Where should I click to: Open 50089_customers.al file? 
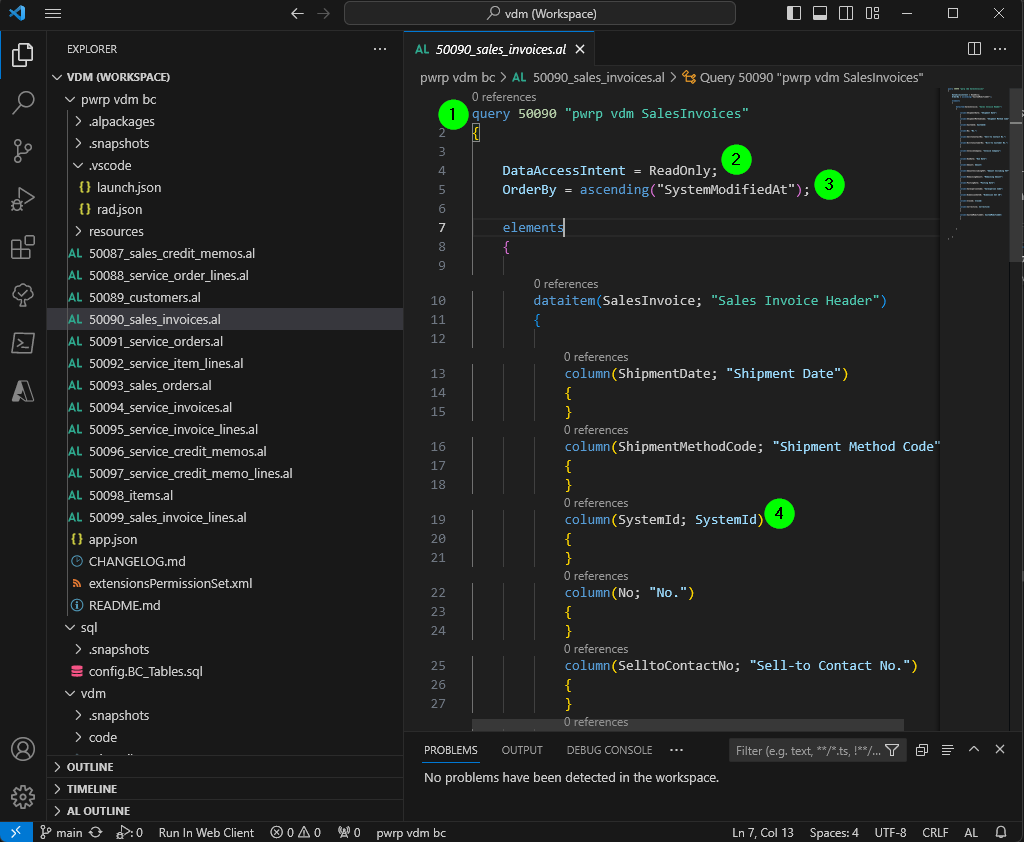(225, 297)
